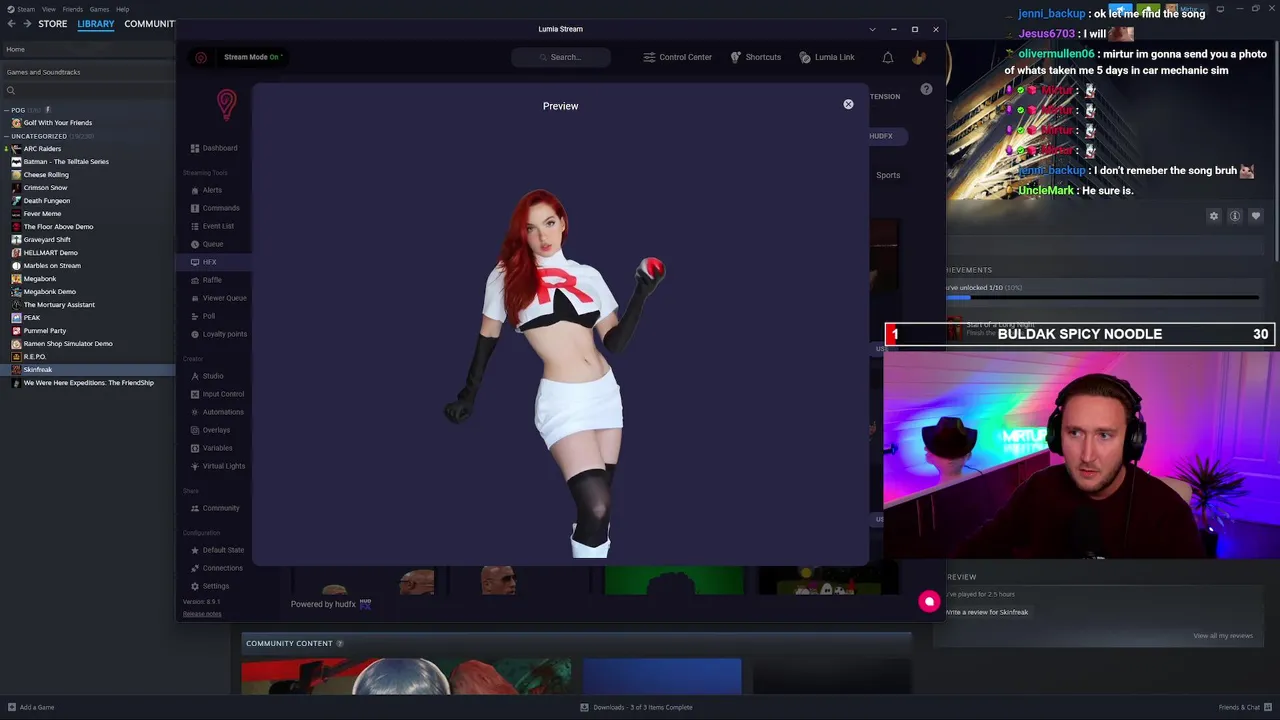
Task: Open Community in Lumia sidebar
Action: coord(215,508)
